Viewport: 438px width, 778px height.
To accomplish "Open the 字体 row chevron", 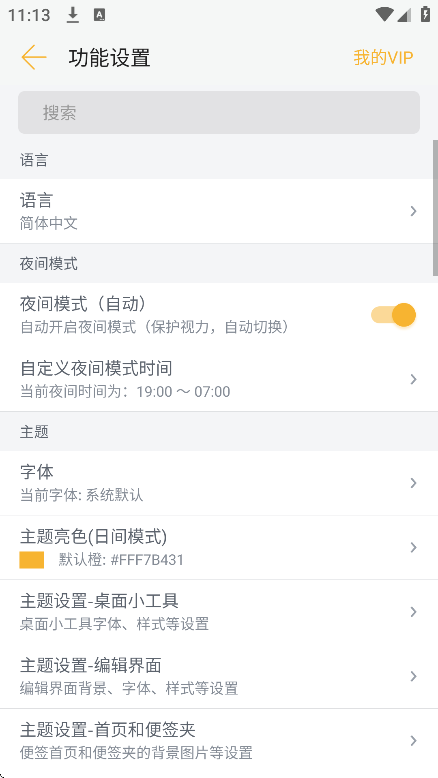I will [x=413, y=483].
